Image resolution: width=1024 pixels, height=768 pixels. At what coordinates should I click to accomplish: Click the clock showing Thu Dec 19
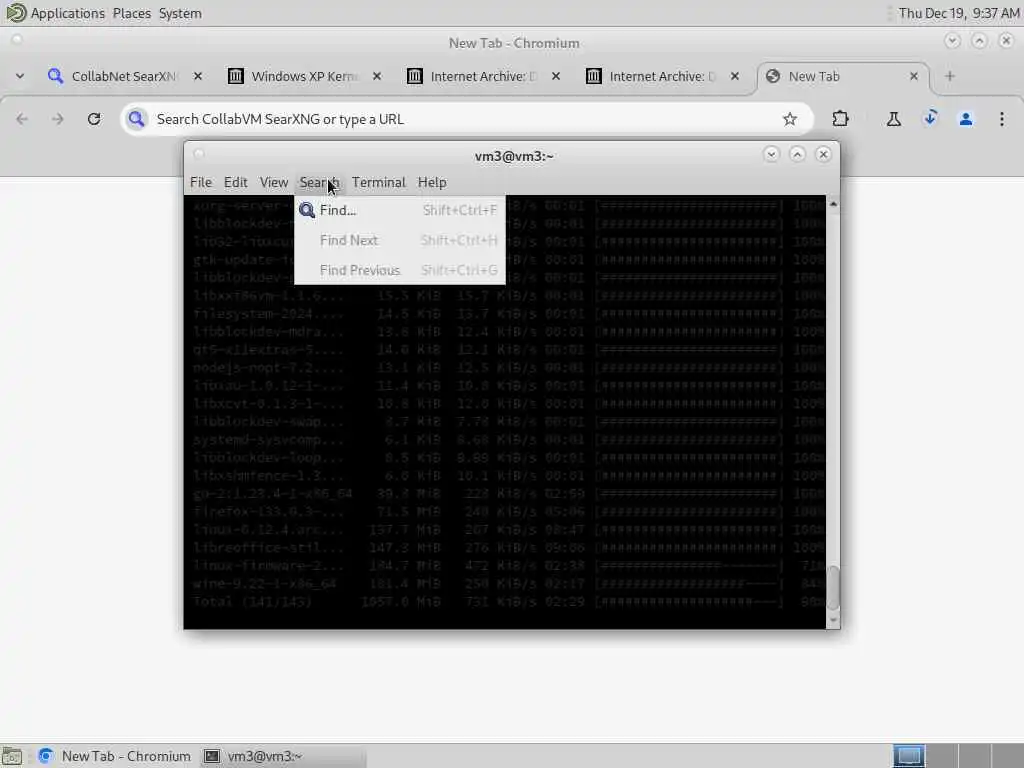(x=958, y=13)
